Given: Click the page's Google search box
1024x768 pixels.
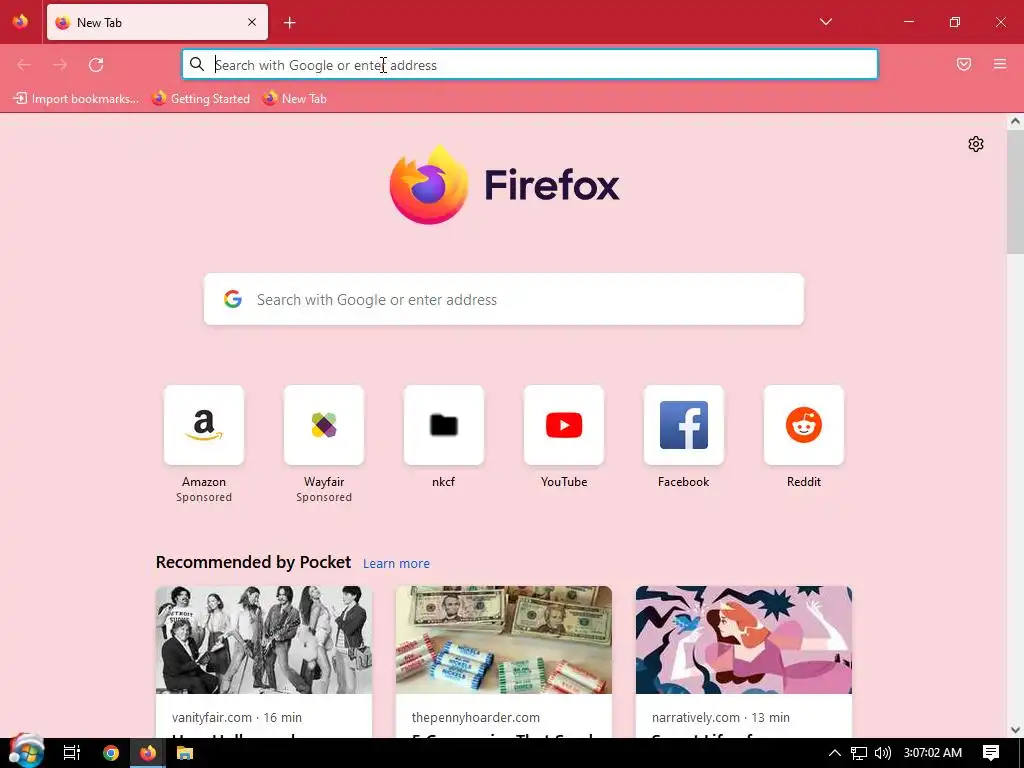Looking at the screenshot, I should point(504,299).
